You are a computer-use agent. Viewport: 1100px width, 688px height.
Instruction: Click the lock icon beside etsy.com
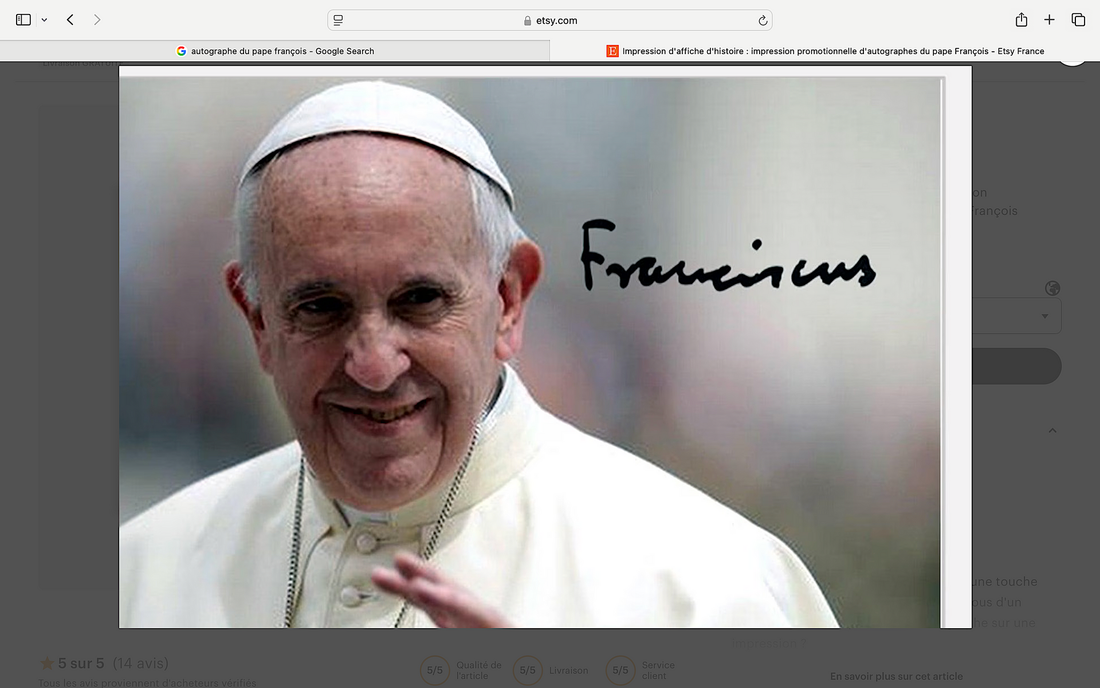click(528, 21)
